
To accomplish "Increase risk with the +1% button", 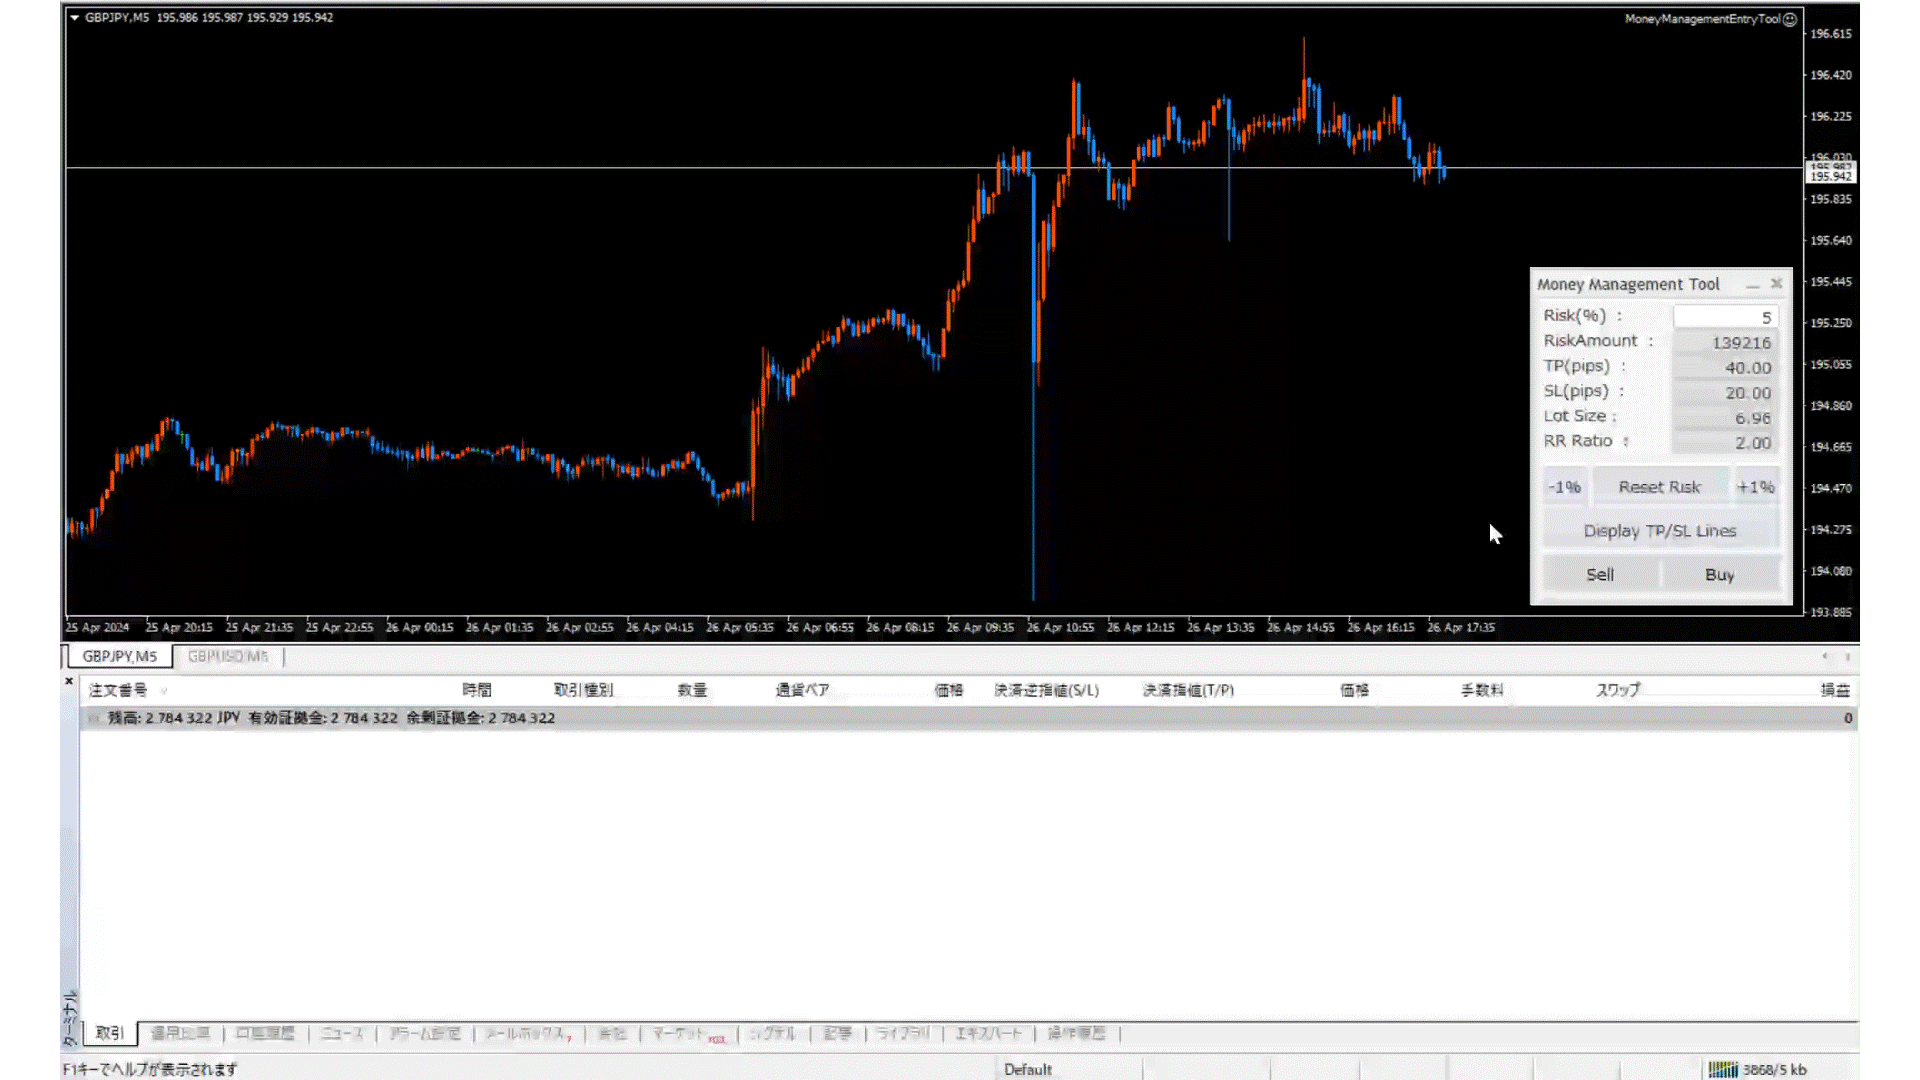I will tap(1755, 487).
